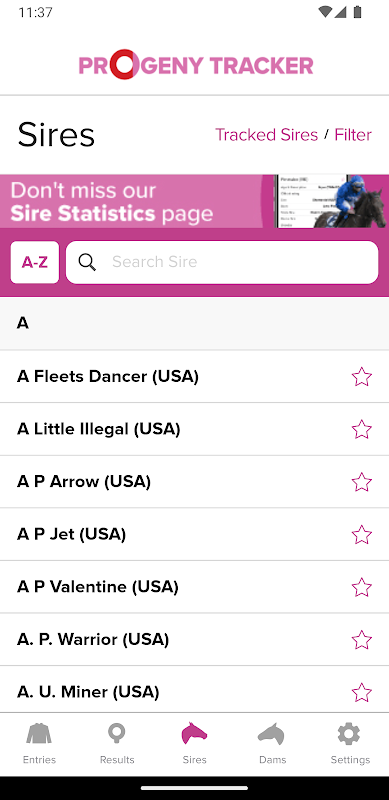Viewport: 389px width, 800px height.
Task: Open the A-Z letter selector
Action: tap(35, 262)
